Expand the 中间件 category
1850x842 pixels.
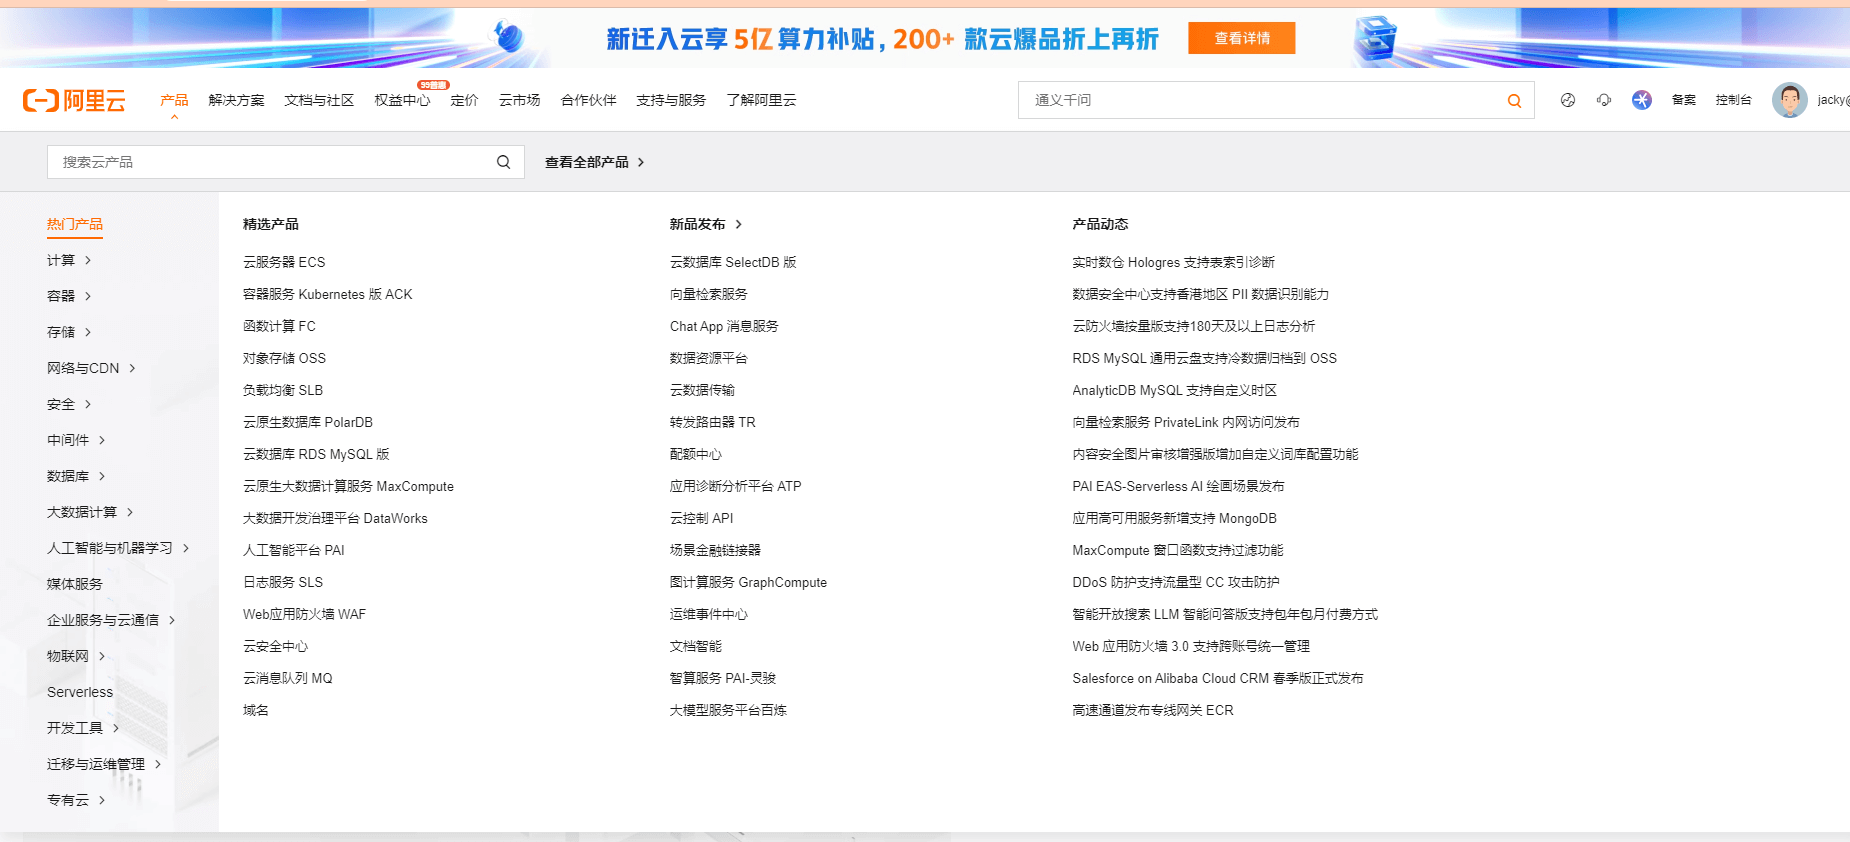click(x=76, y=440)
